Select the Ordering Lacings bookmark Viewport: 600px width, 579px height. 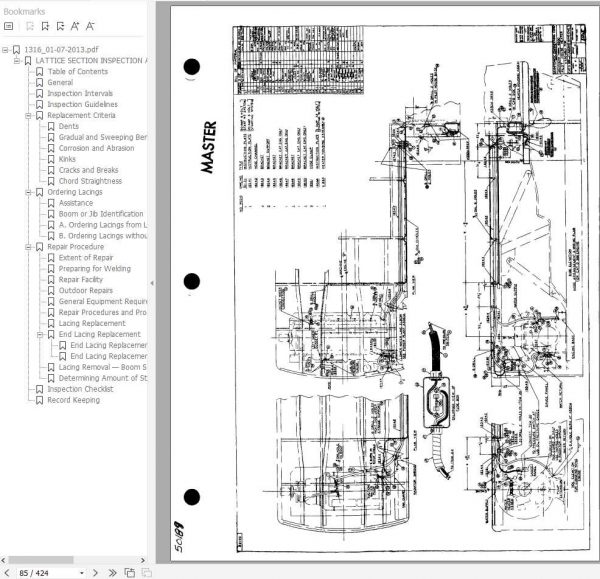[75, 192]
